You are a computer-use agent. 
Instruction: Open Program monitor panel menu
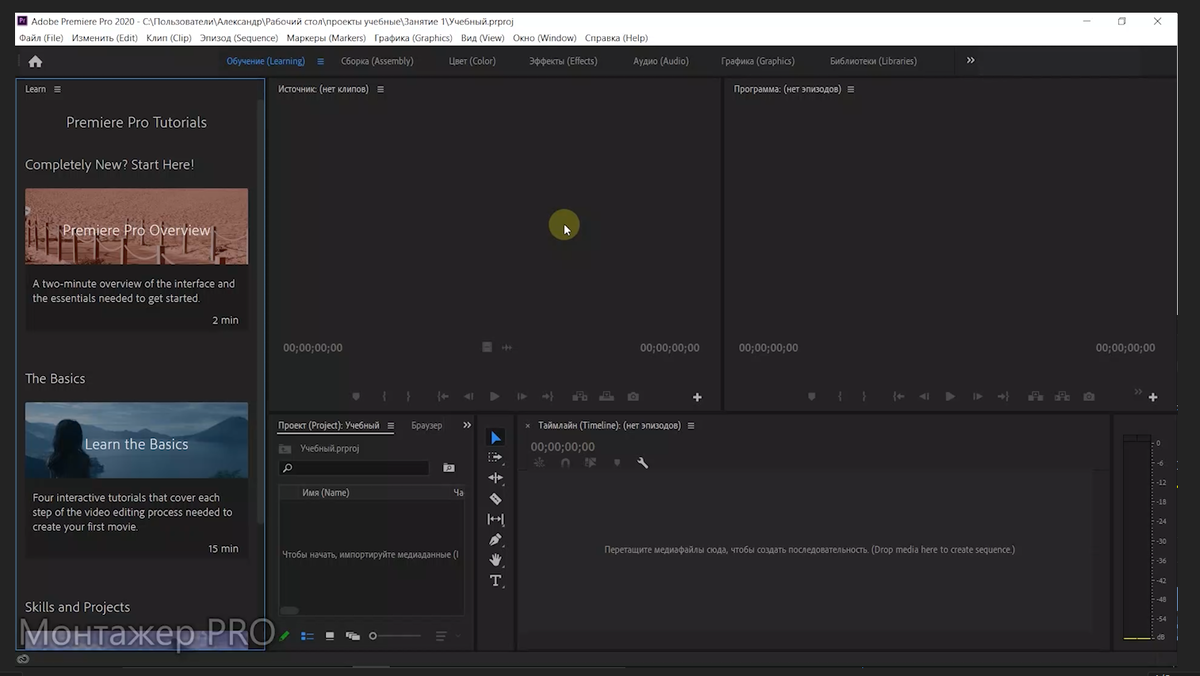click(x=851, y=89)
